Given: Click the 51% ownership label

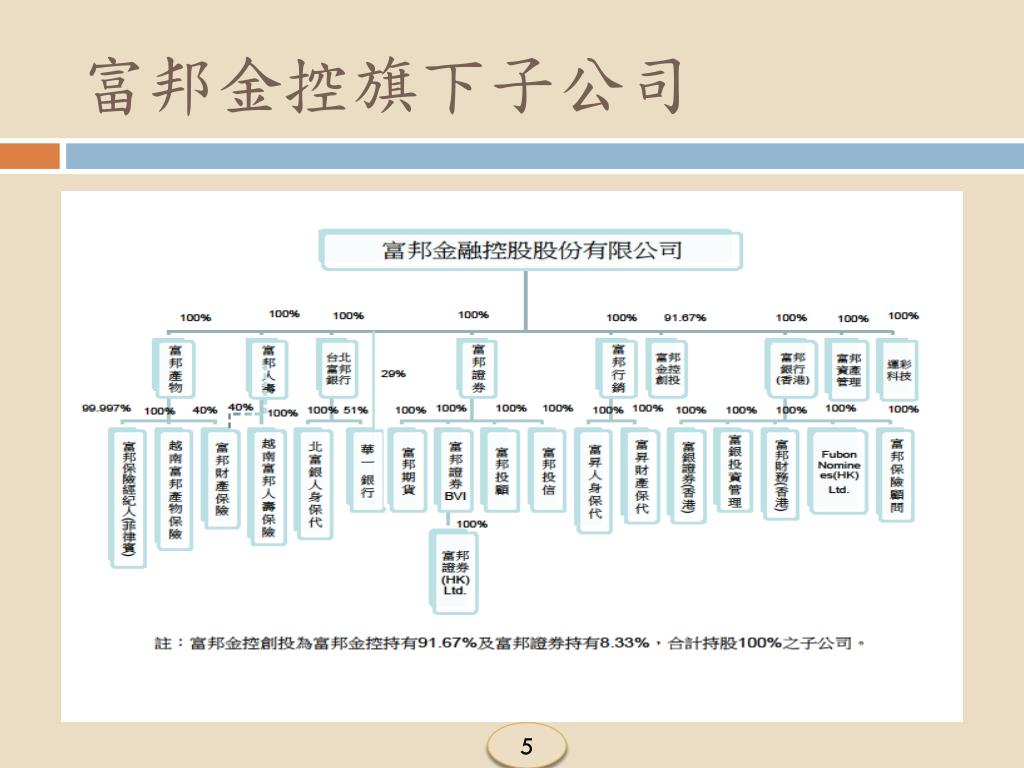Looking at the screenshot, I should 356,410.
